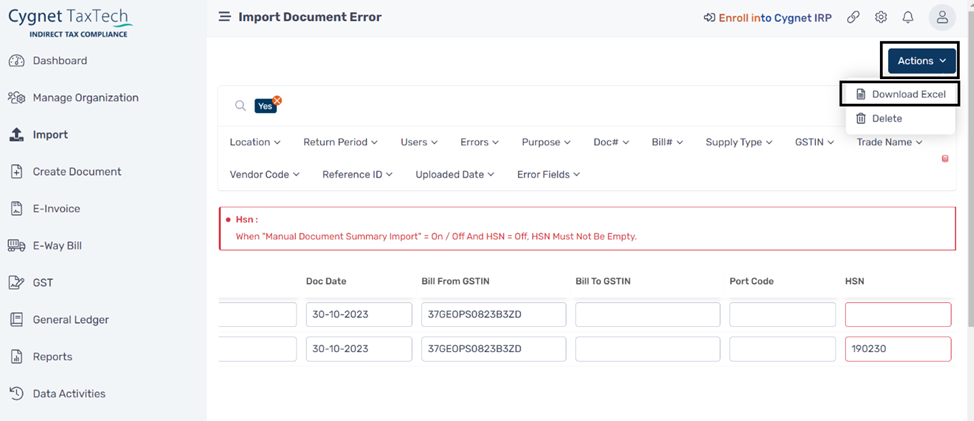Open Reports in the sidebar

click(x=52, y=356)
